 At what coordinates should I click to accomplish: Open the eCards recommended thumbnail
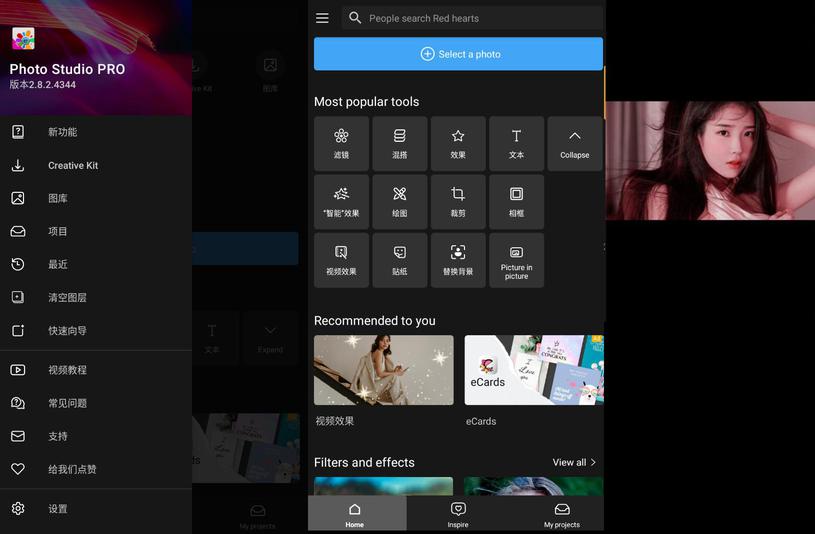(534, 370)
